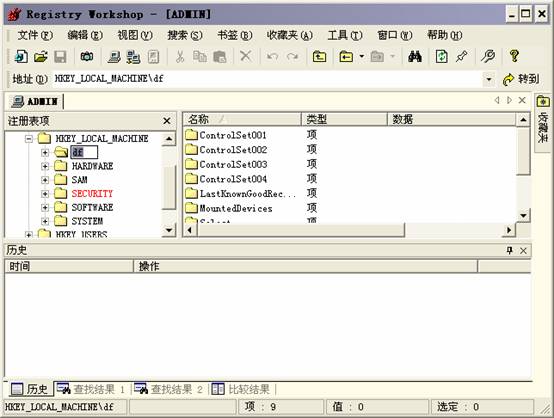Image resolution: width=554 pixels, height=418 pixels.
Task: Switch to the 查找结果 2 tab
Action: point(169,389)
